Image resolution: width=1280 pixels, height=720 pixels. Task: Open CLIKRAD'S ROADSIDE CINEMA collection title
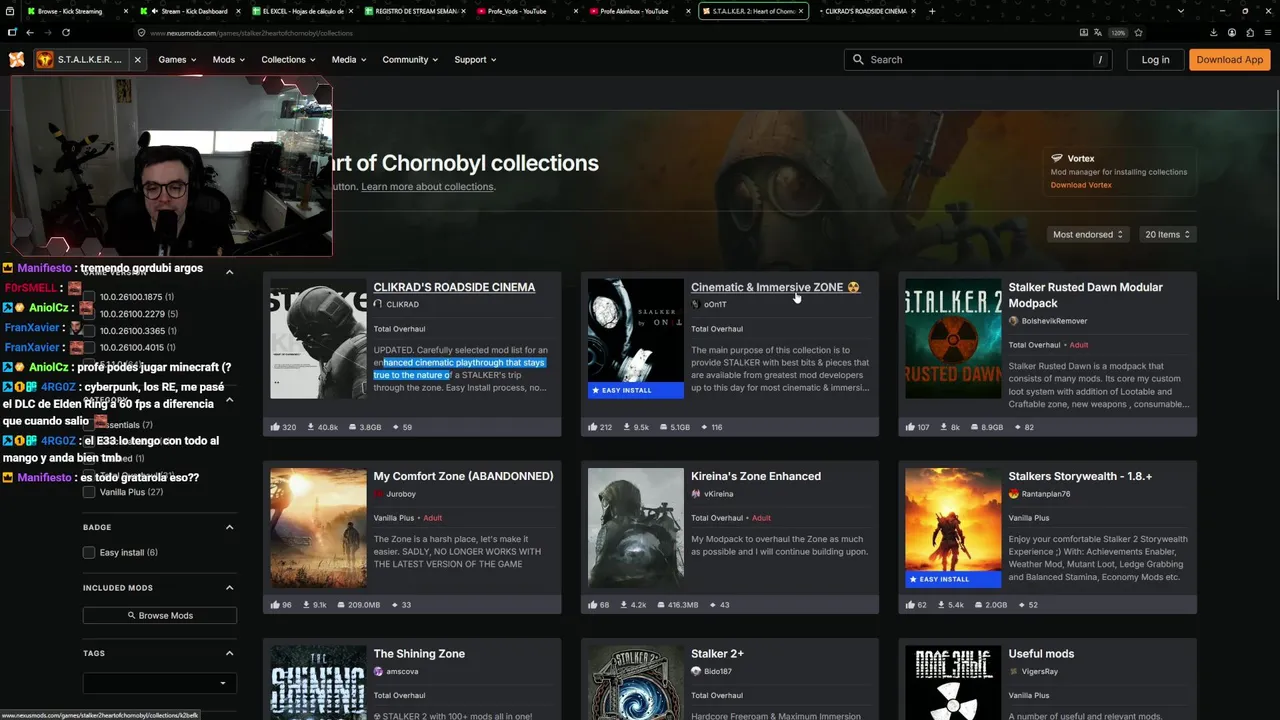(x=454, y=287)
